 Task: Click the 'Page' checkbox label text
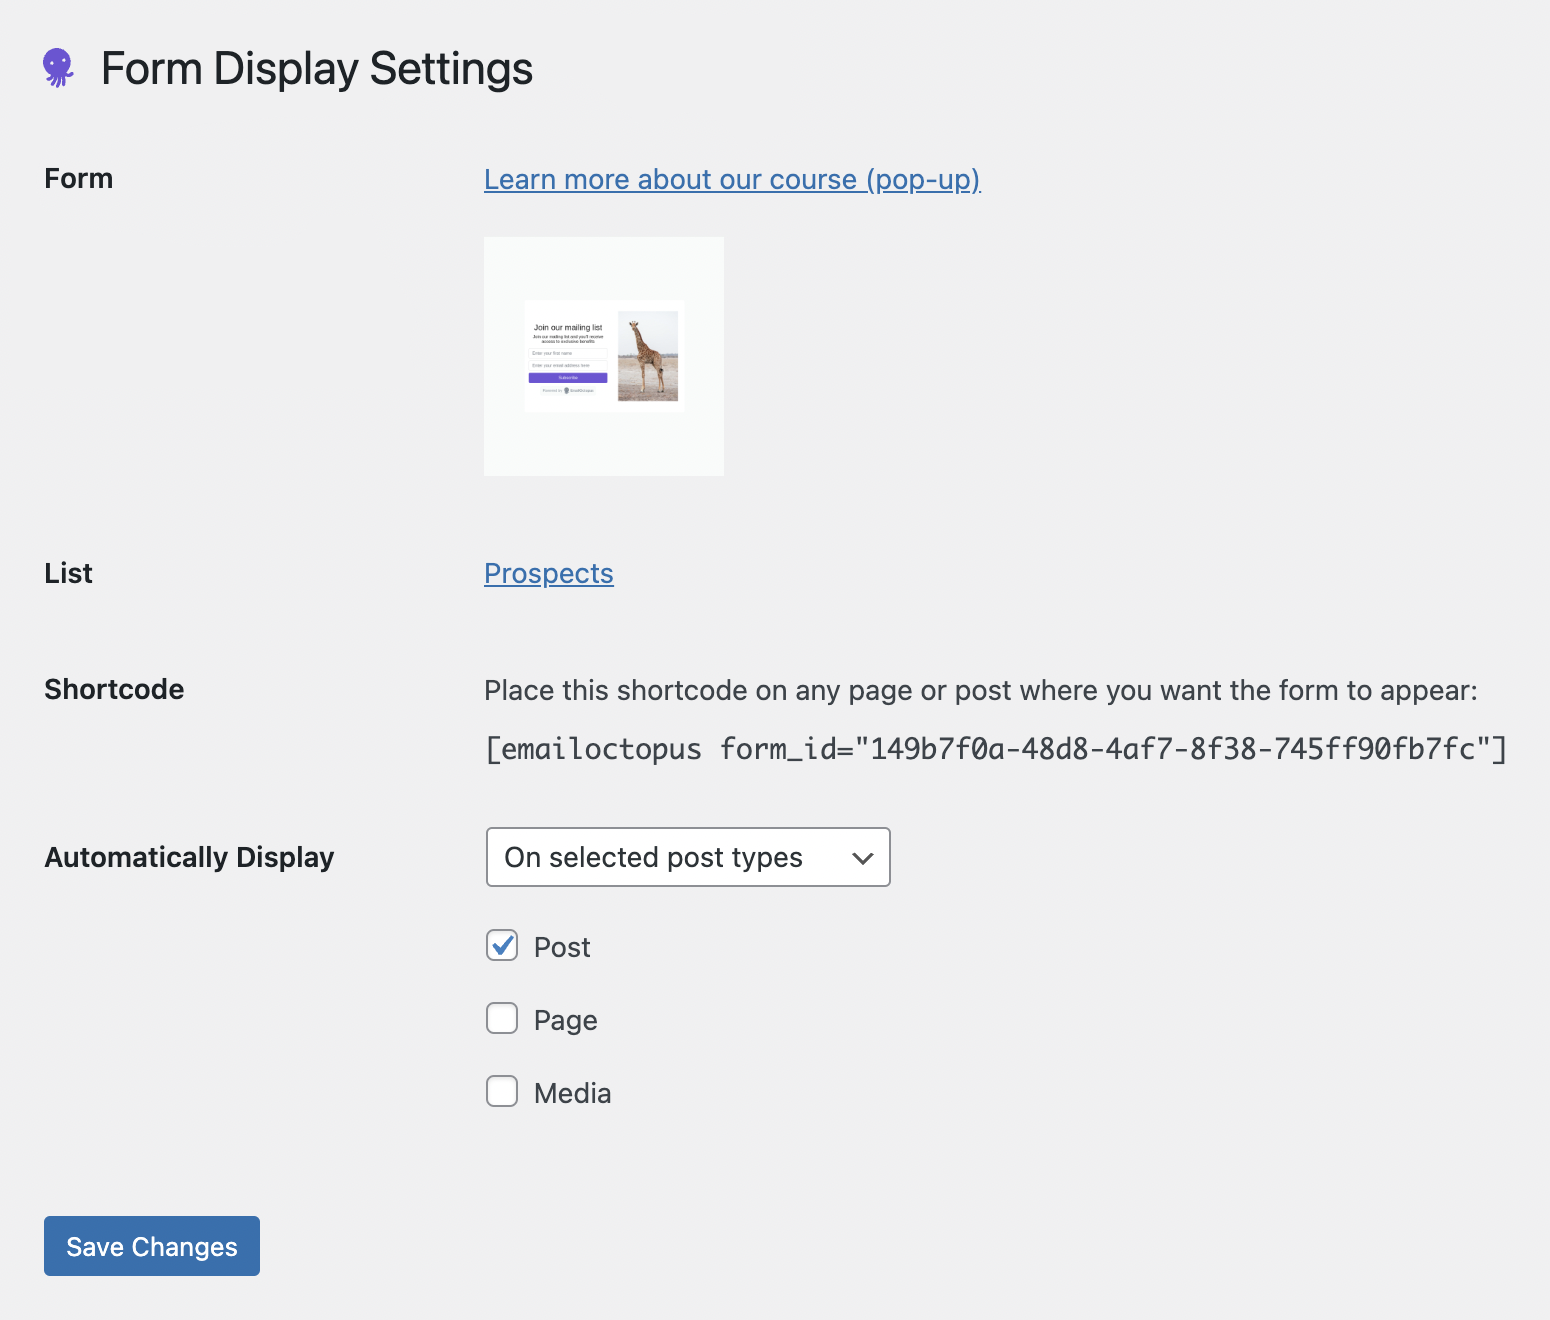[565, 1021]
